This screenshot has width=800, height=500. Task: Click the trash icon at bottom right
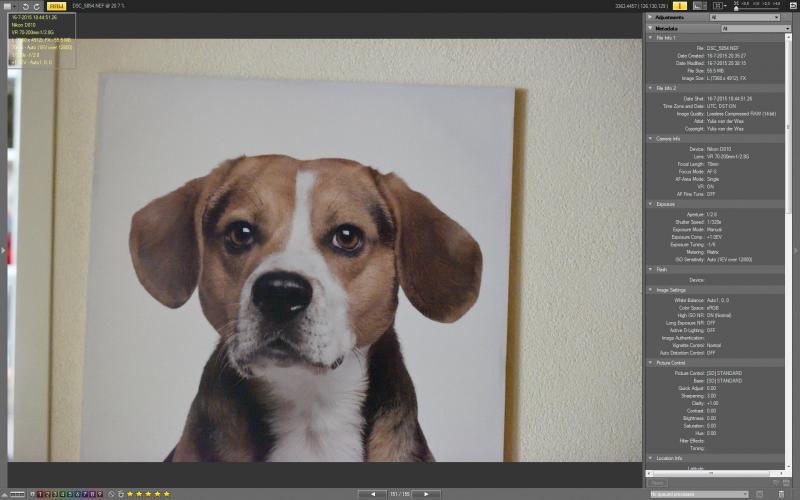[x=781, y=494]
